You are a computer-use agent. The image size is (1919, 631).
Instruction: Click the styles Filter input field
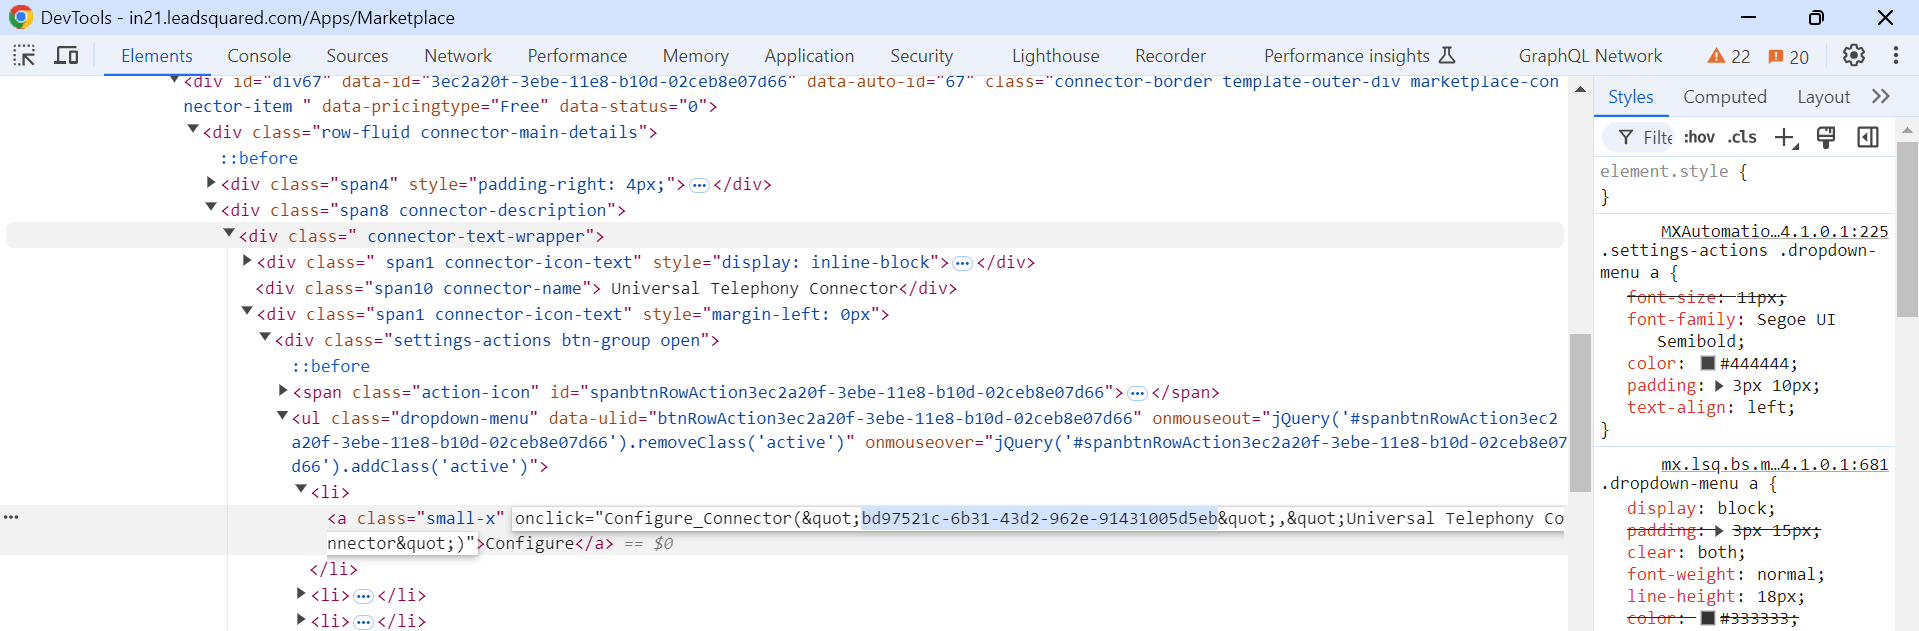pyautogui.click(x=1657, y=138)
